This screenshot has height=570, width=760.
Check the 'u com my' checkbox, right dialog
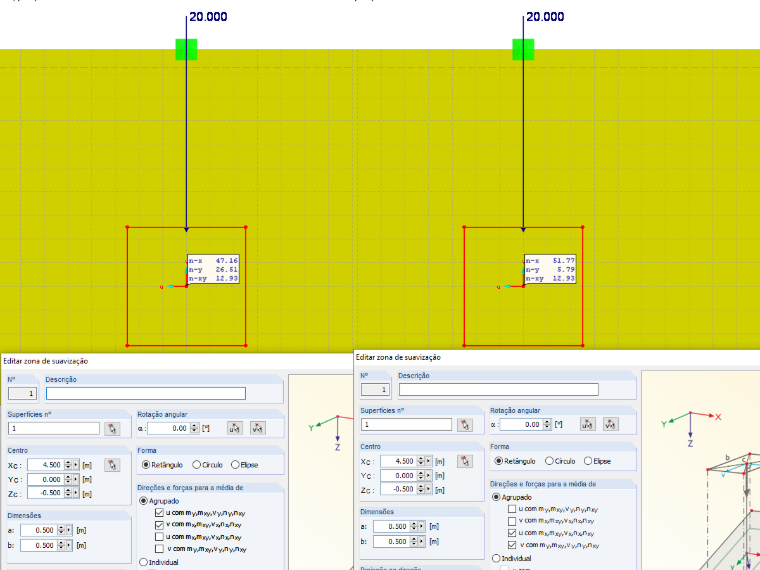512,508
